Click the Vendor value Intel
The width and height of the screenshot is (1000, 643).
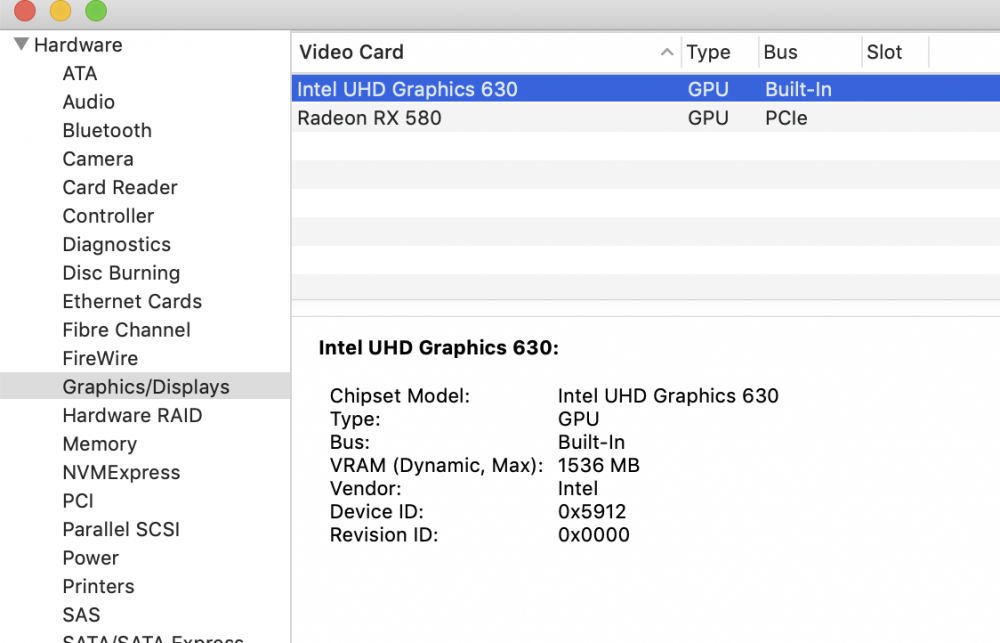click(578, 489)
